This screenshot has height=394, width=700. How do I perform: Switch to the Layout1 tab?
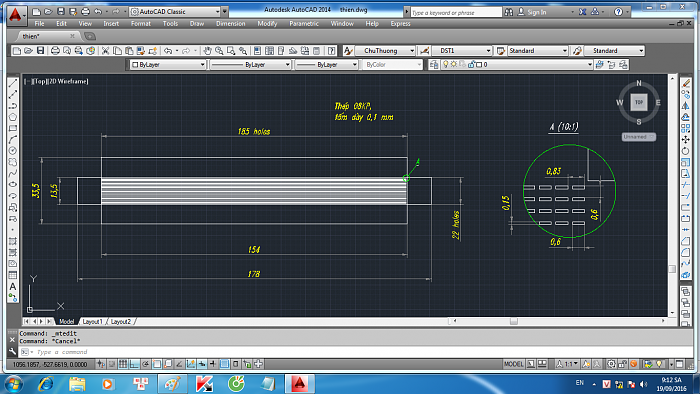92,321
